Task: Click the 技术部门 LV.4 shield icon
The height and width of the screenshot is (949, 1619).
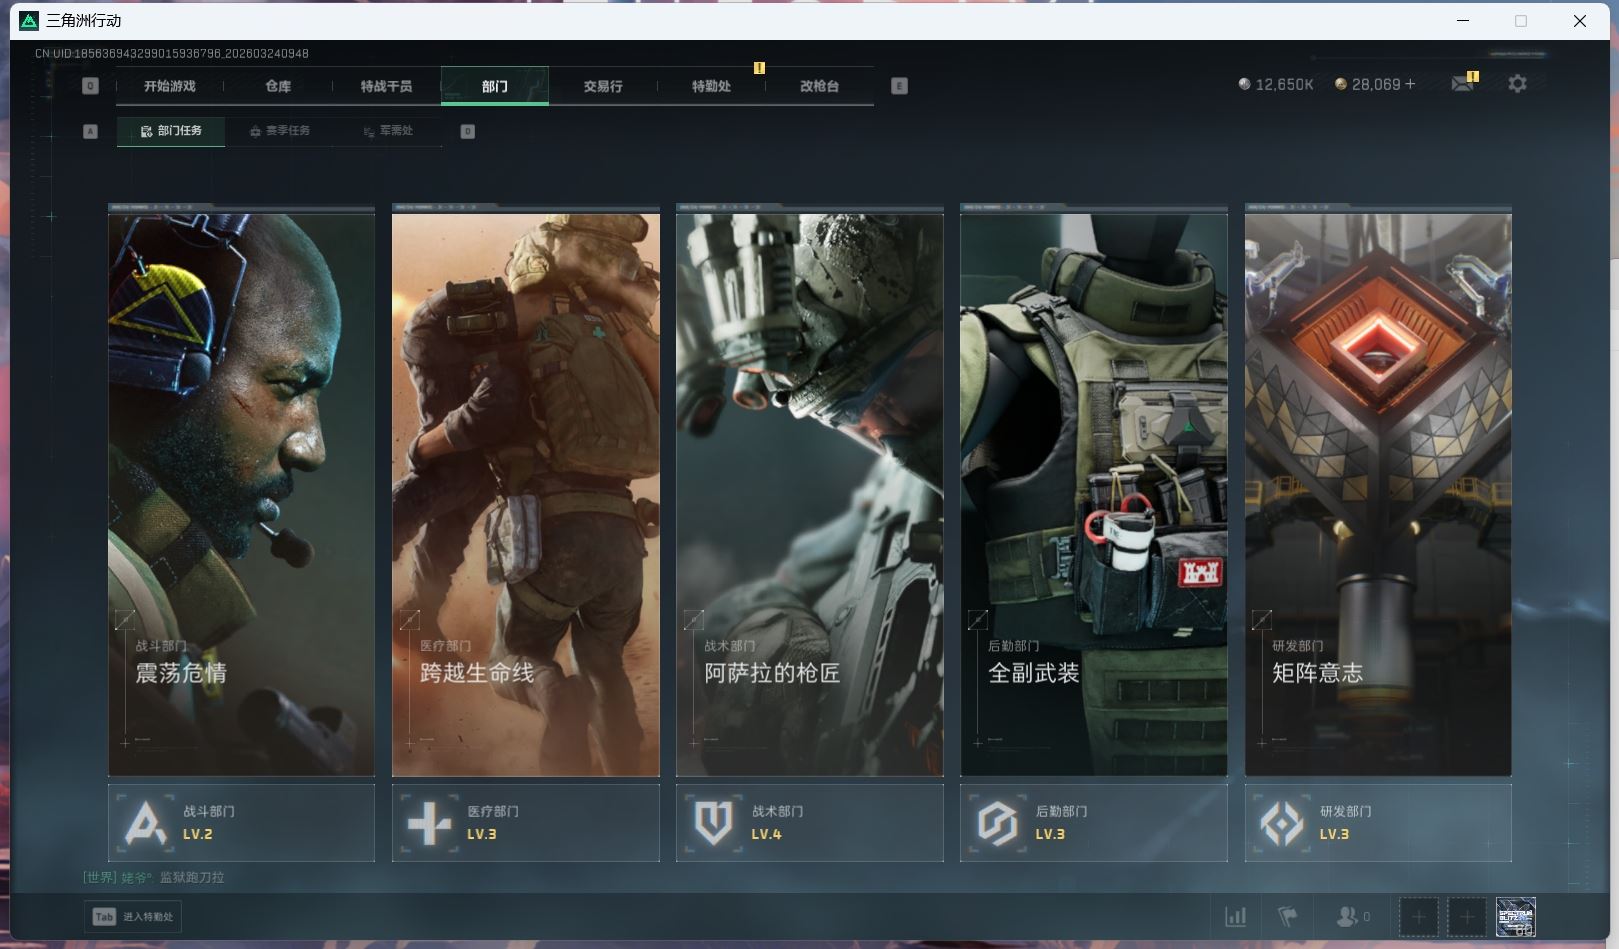Action: (x=714, y=823)
